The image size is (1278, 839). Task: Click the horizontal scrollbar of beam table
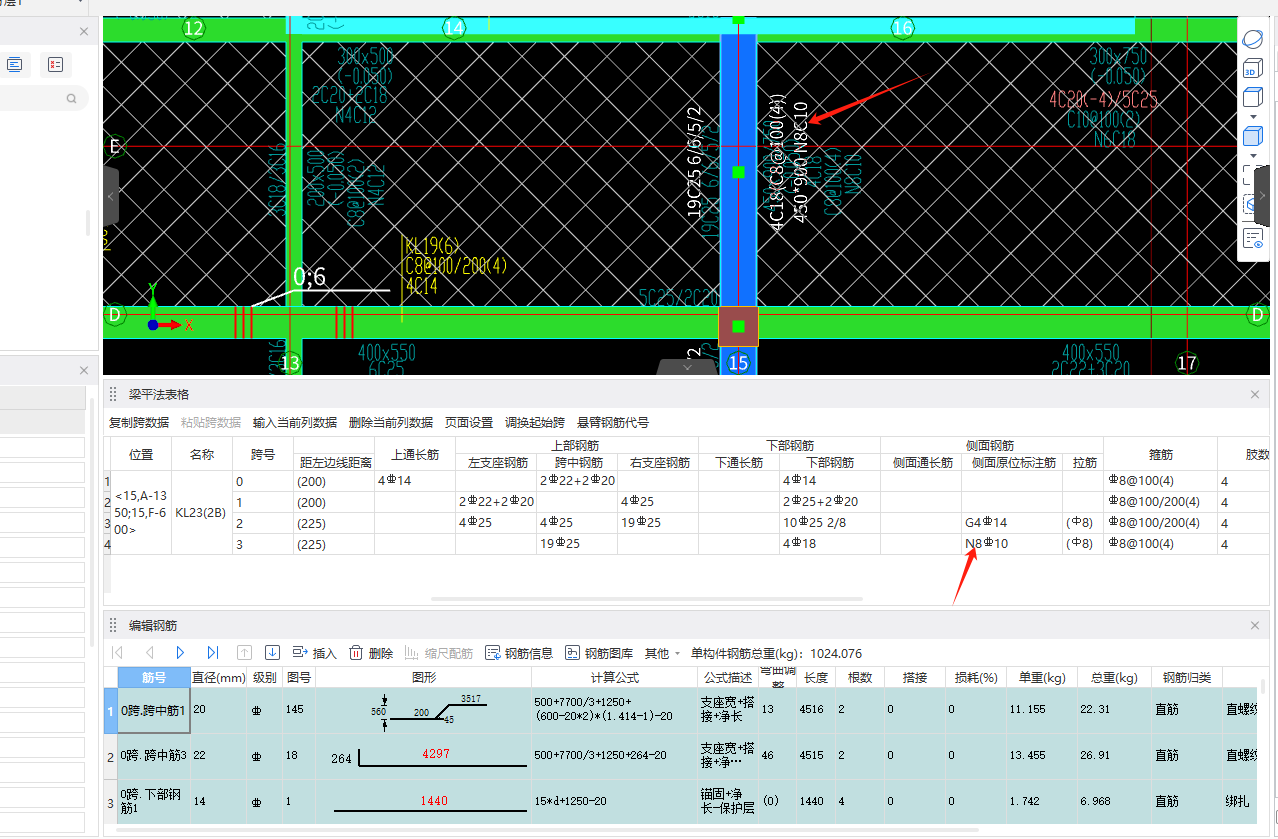click(648, 600)
